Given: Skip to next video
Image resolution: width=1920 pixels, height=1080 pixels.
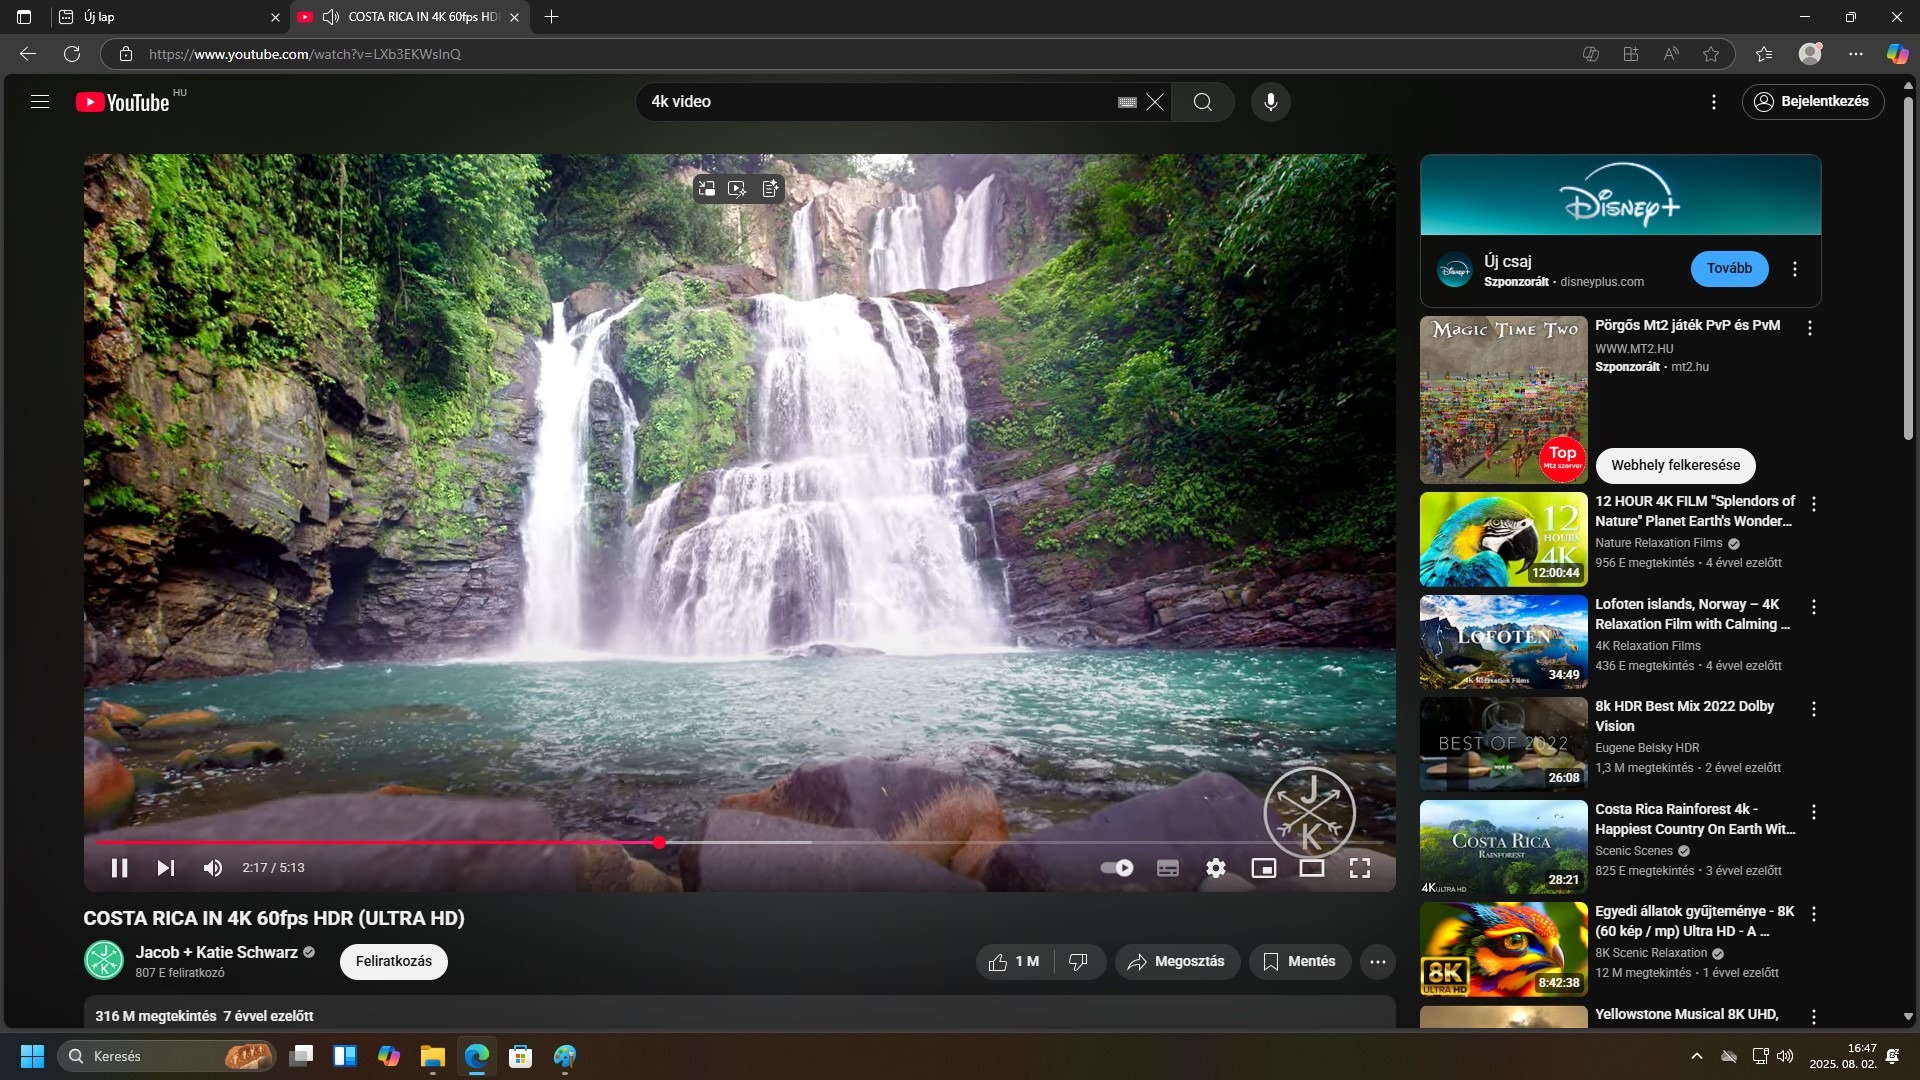Looking at the screenshot, I should point(166,868).
